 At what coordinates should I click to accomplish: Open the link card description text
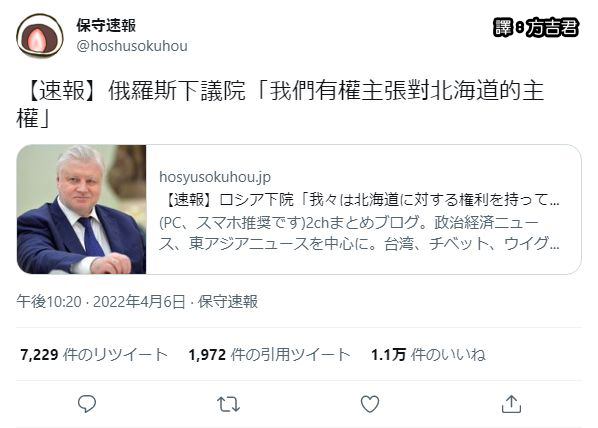click(x=359, y=233)
